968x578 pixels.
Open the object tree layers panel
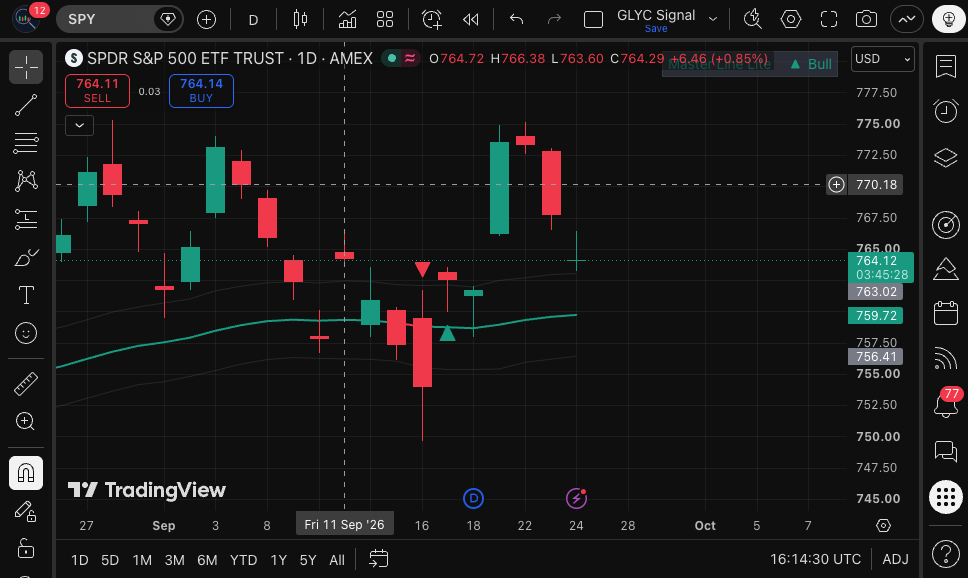946,157
